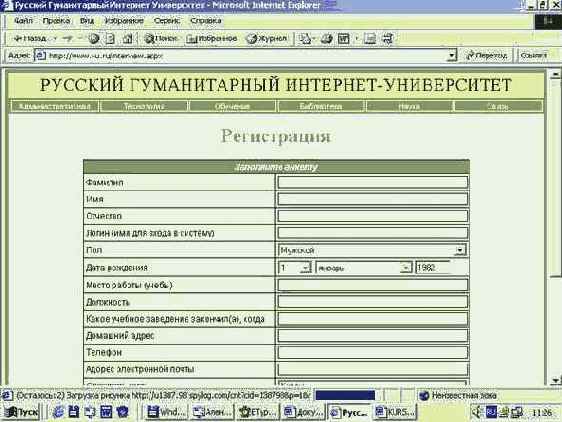Click the Ссылки links bar label
The image size is (562, 422).
[534, 56]
